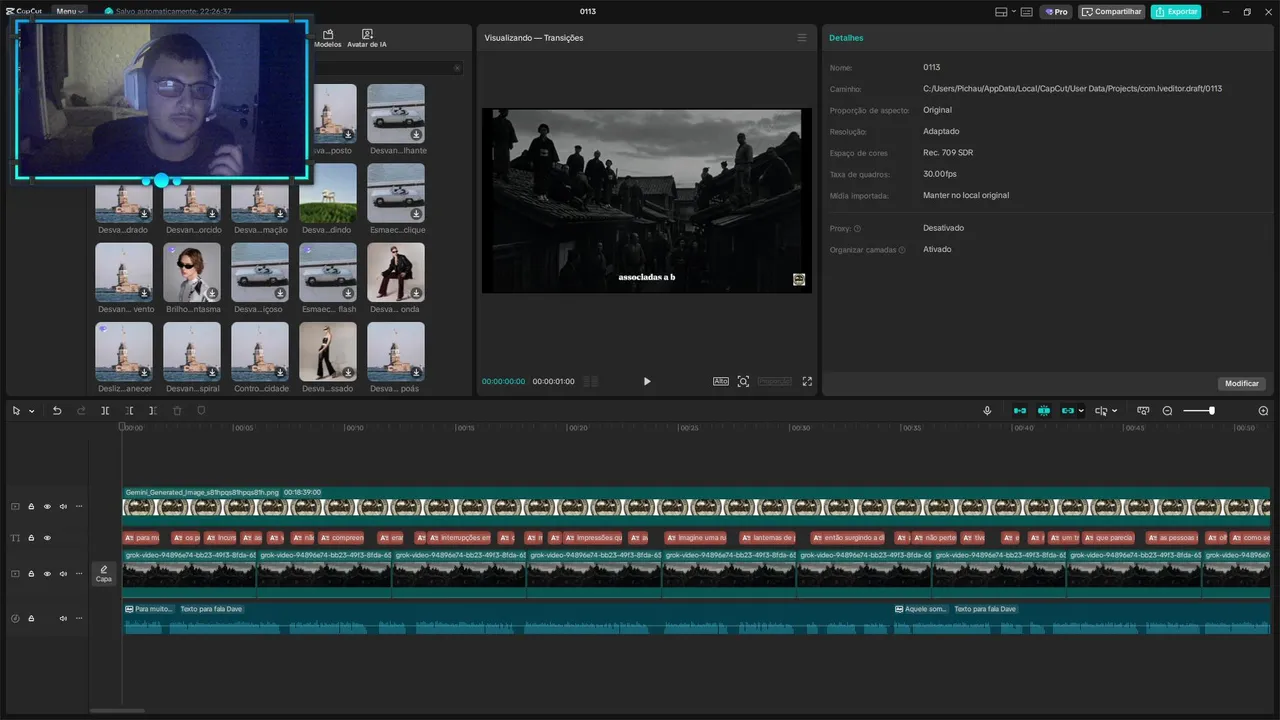The width and height of the screenshot is (1280, 720).
Task: Click the split clip tool icon
Action: click(x=105, y=411)
